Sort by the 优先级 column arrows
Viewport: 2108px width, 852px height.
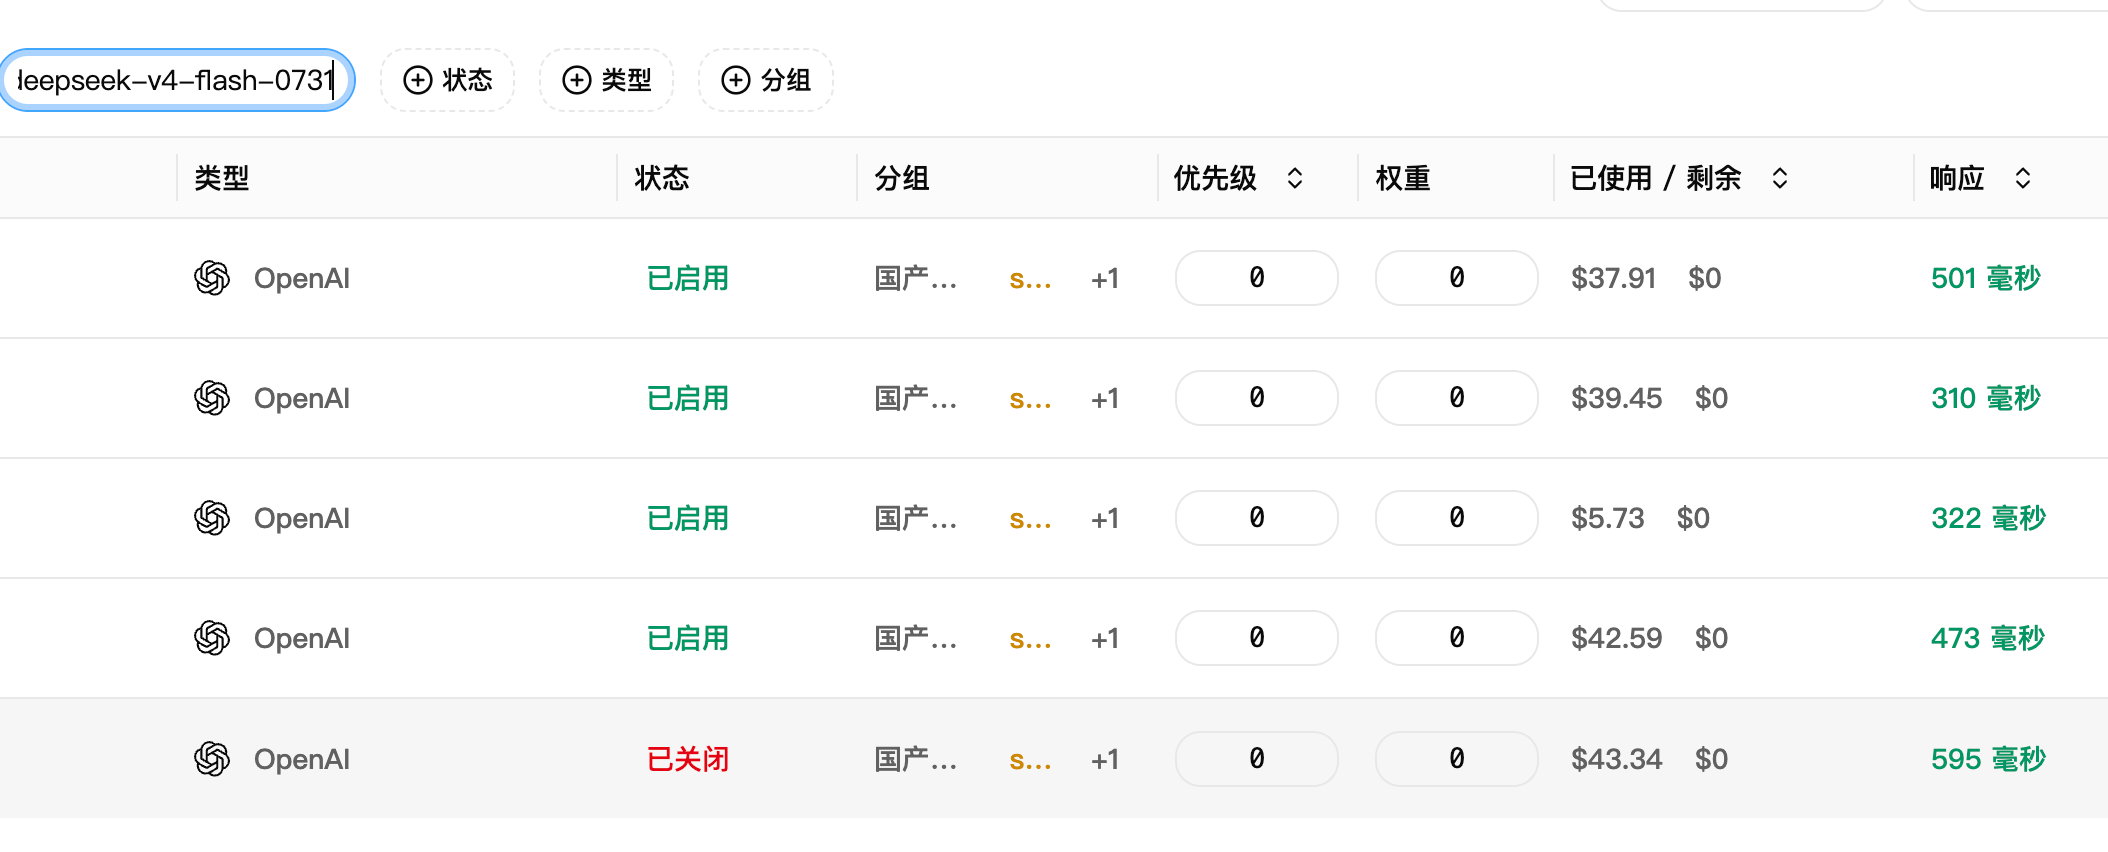point(1295,178)
